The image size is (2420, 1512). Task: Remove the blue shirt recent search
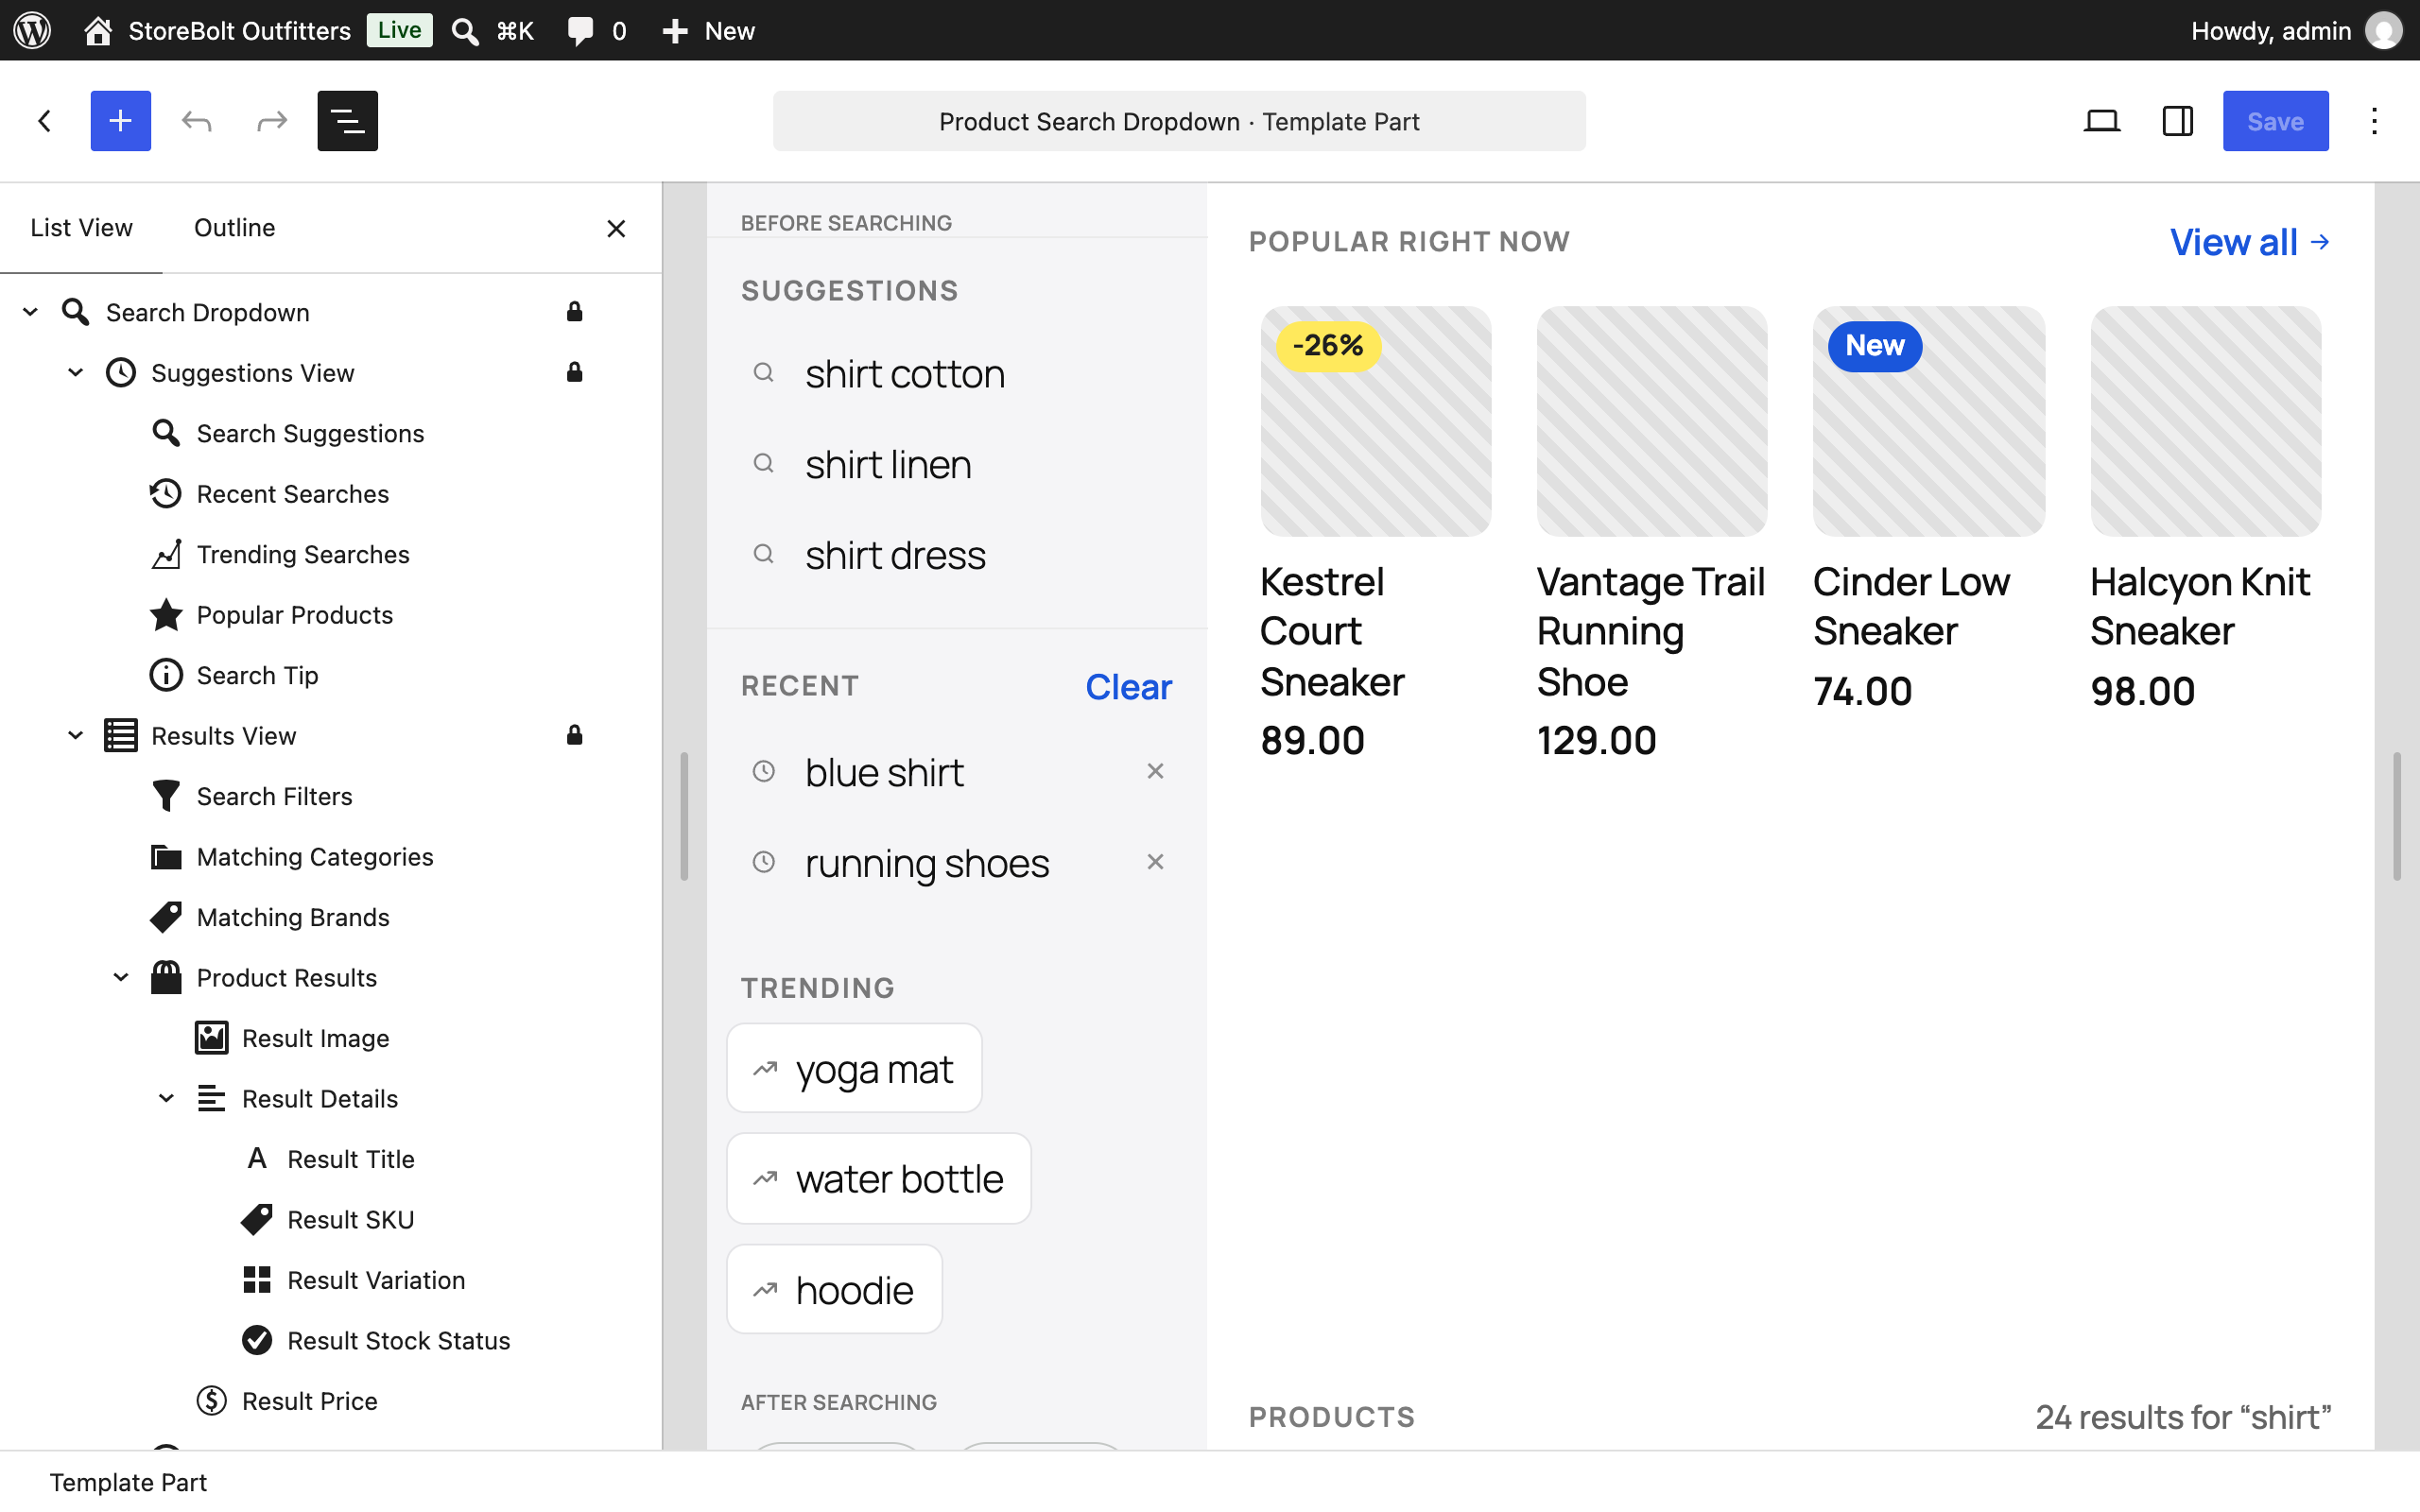[x=1155, y=771]
